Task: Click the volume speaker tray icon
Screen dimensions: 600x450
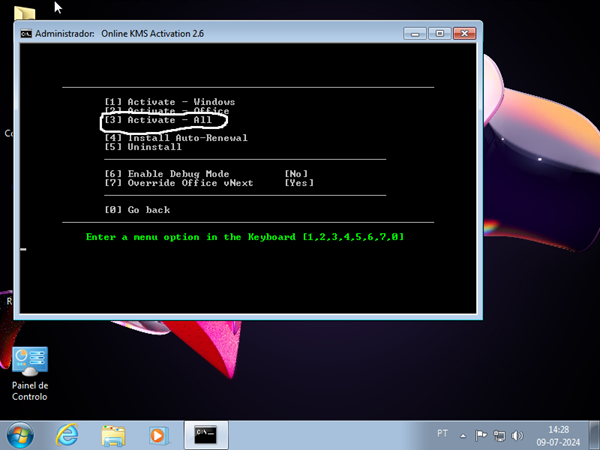Action: coord(517,435)
